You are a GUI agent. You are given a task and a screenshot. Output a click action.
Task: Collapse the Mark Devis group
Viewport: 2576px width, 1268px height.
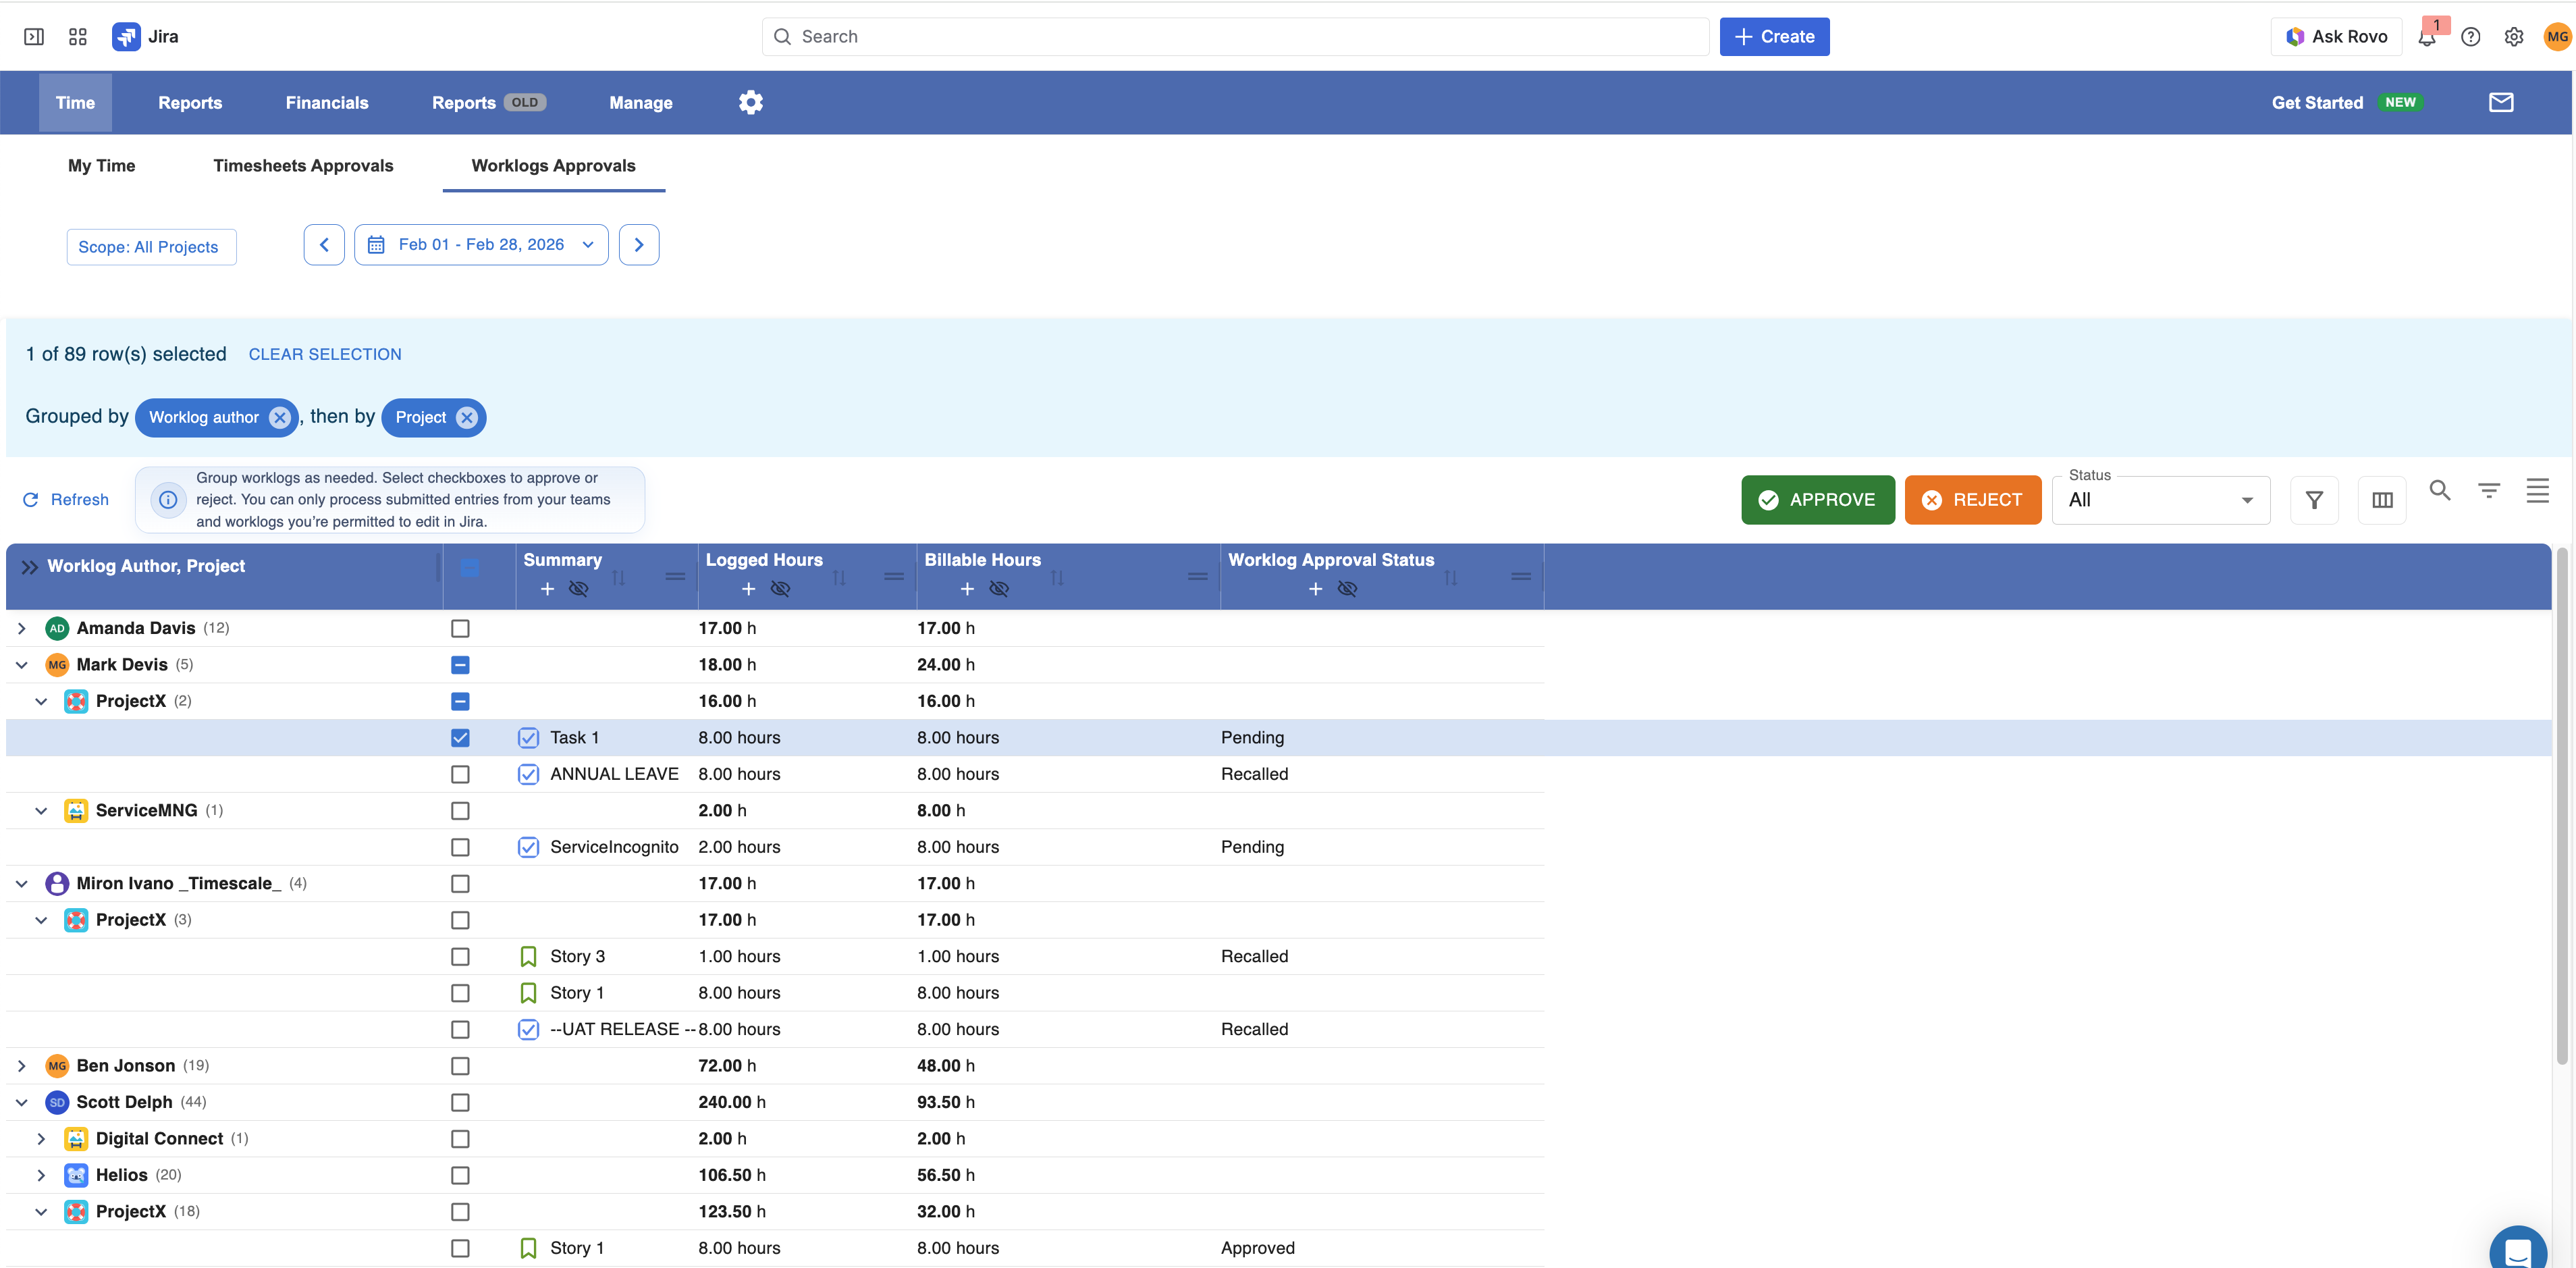coord(22,665)
